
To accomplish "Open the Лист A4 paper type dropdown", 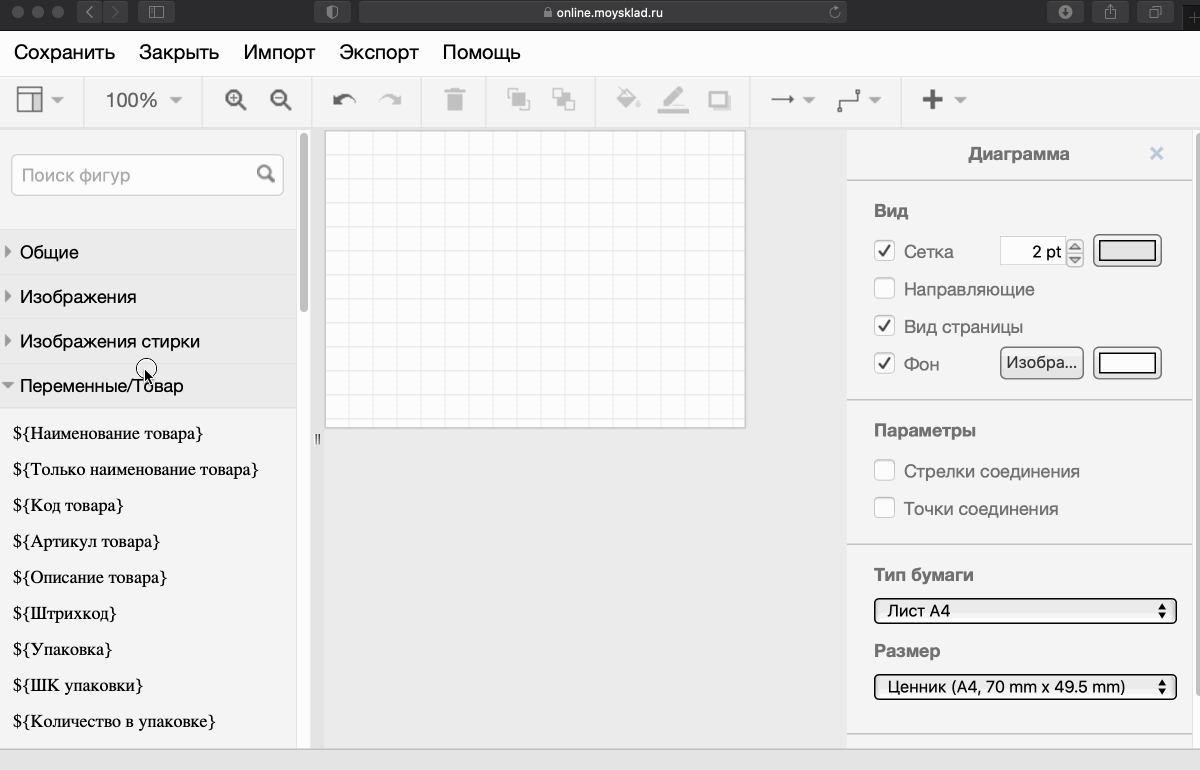I will click(x=1024, y=611).
